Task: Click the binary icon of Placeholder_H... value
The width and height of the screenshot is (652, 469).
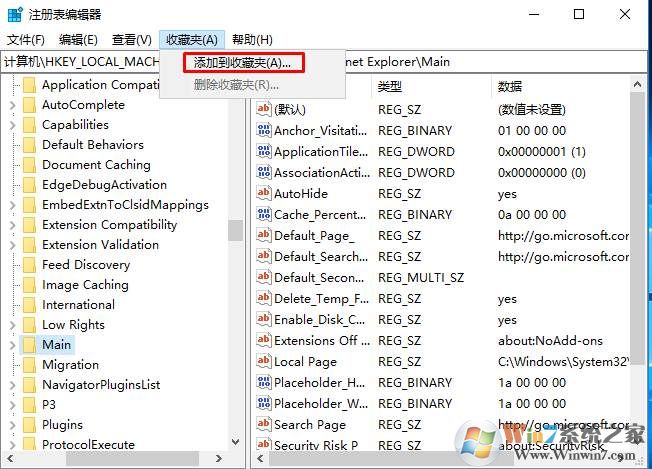Action: pos(264,382)
